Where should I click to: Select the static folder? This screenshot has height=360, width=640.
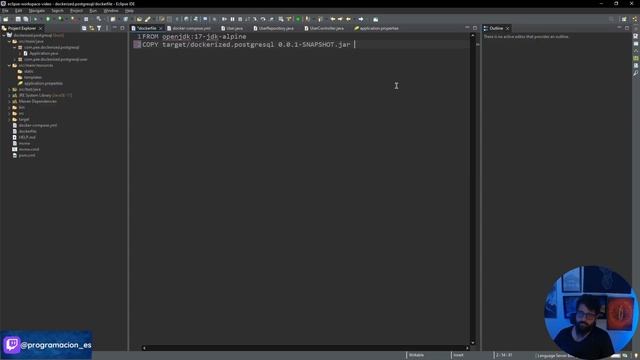point(28,71)
